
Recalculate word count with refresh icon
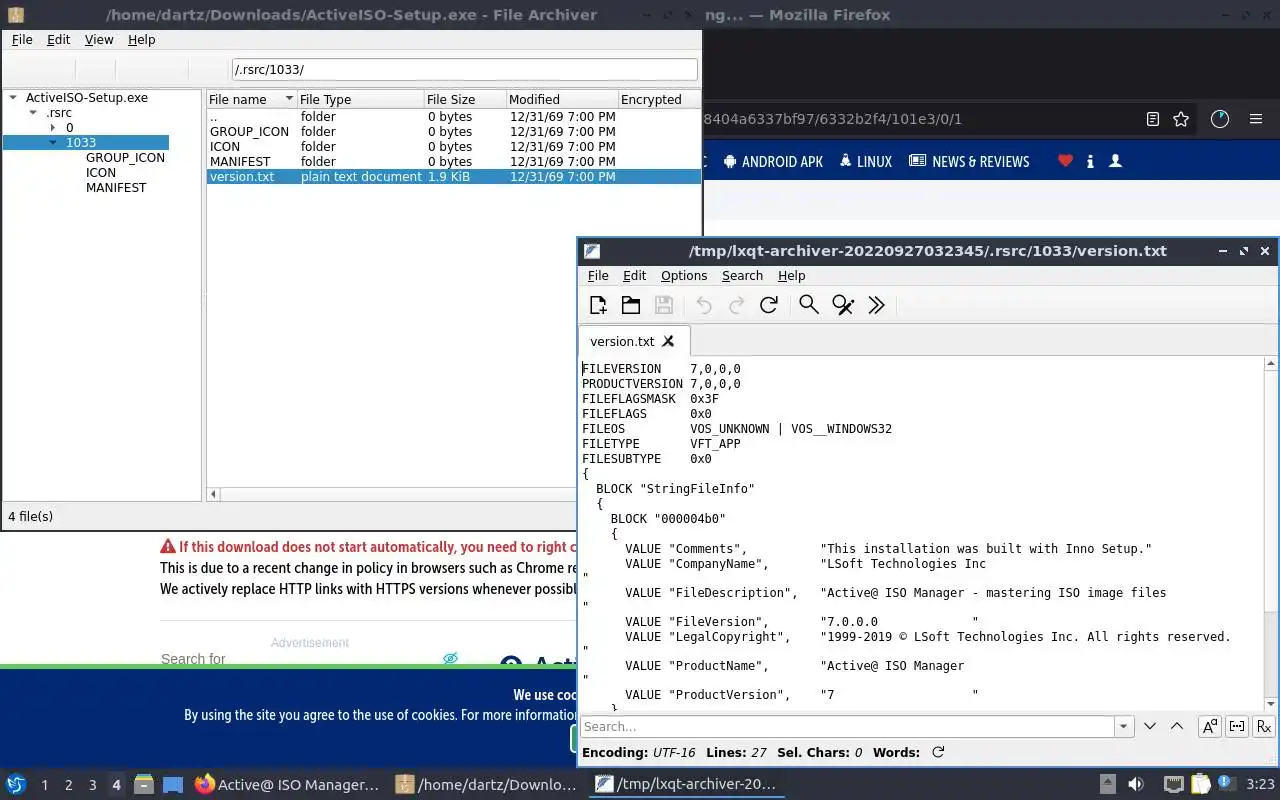point(938,752)
